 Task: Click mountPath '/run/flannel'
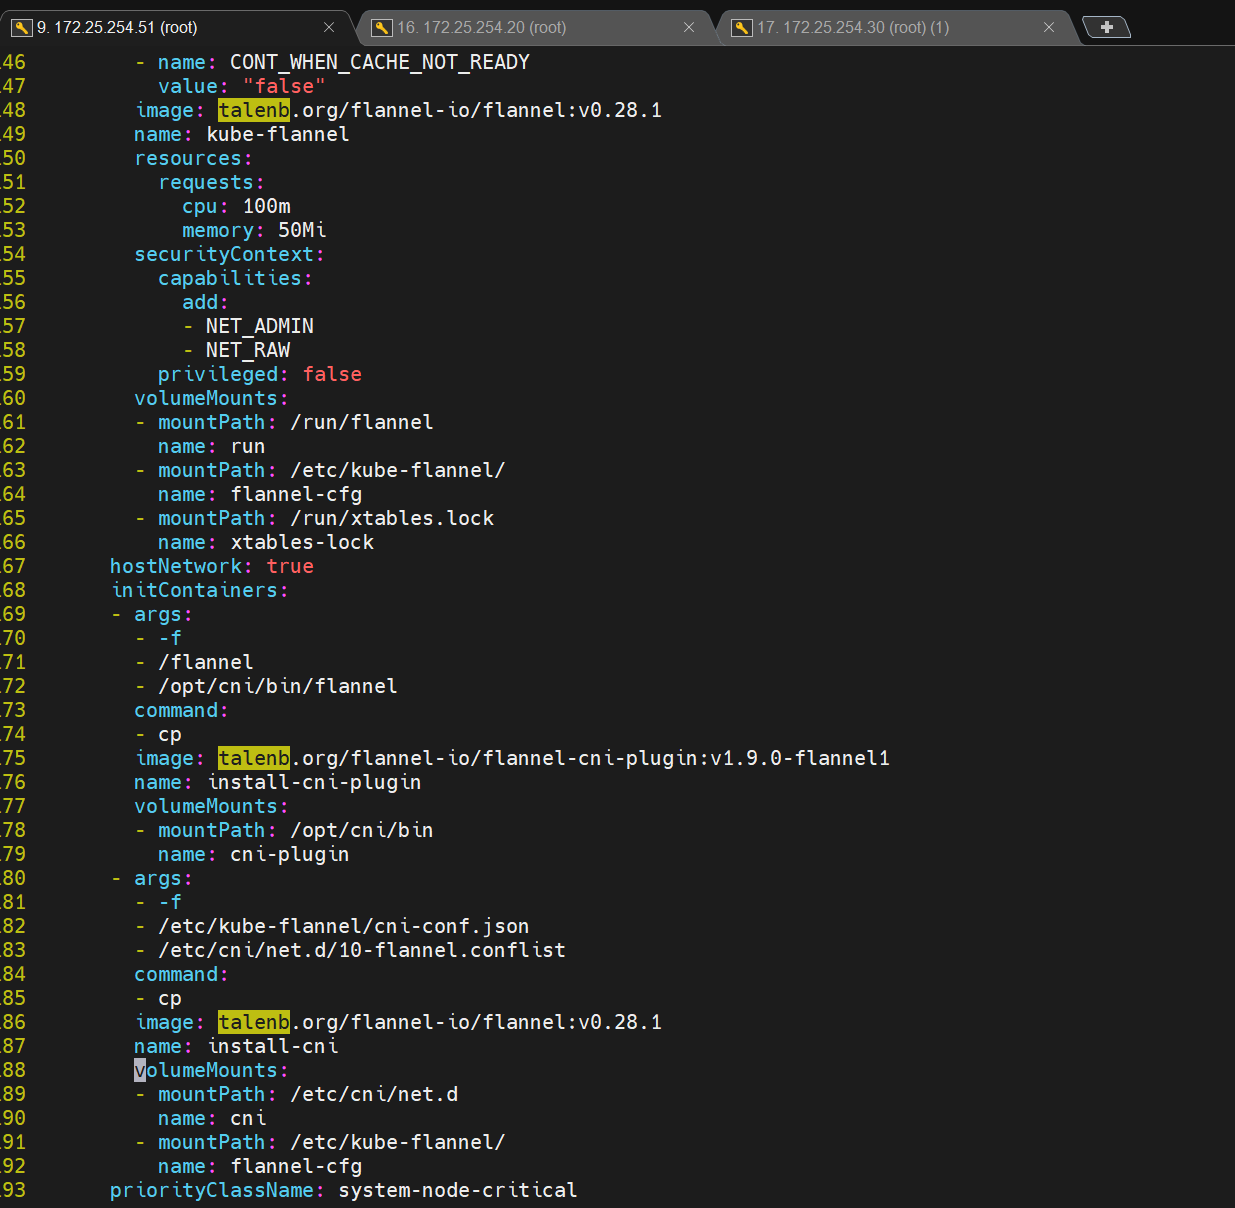(x=362, y=422)
